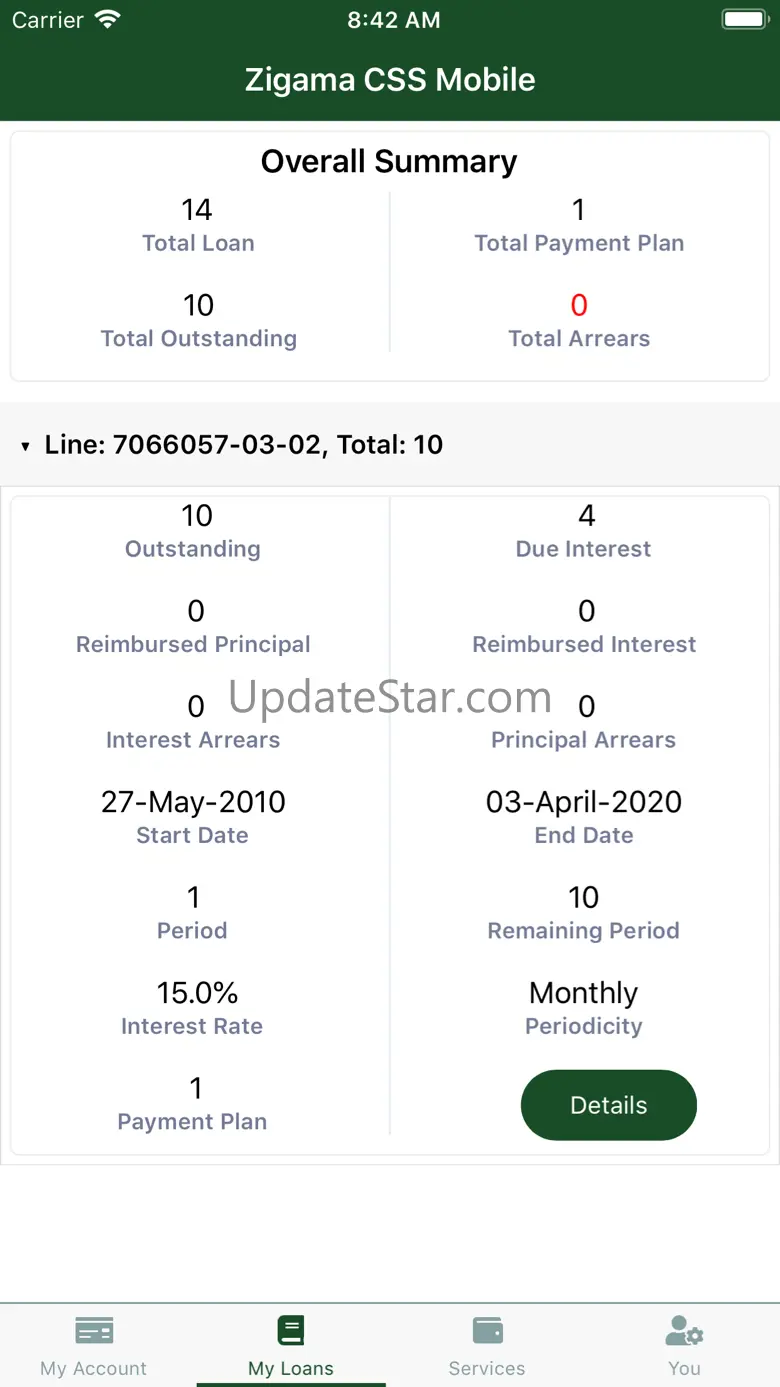This screenshot has width=780, height=1387.
Task: Switch to the My Account tab label
Action: [x=94, y=1368]
